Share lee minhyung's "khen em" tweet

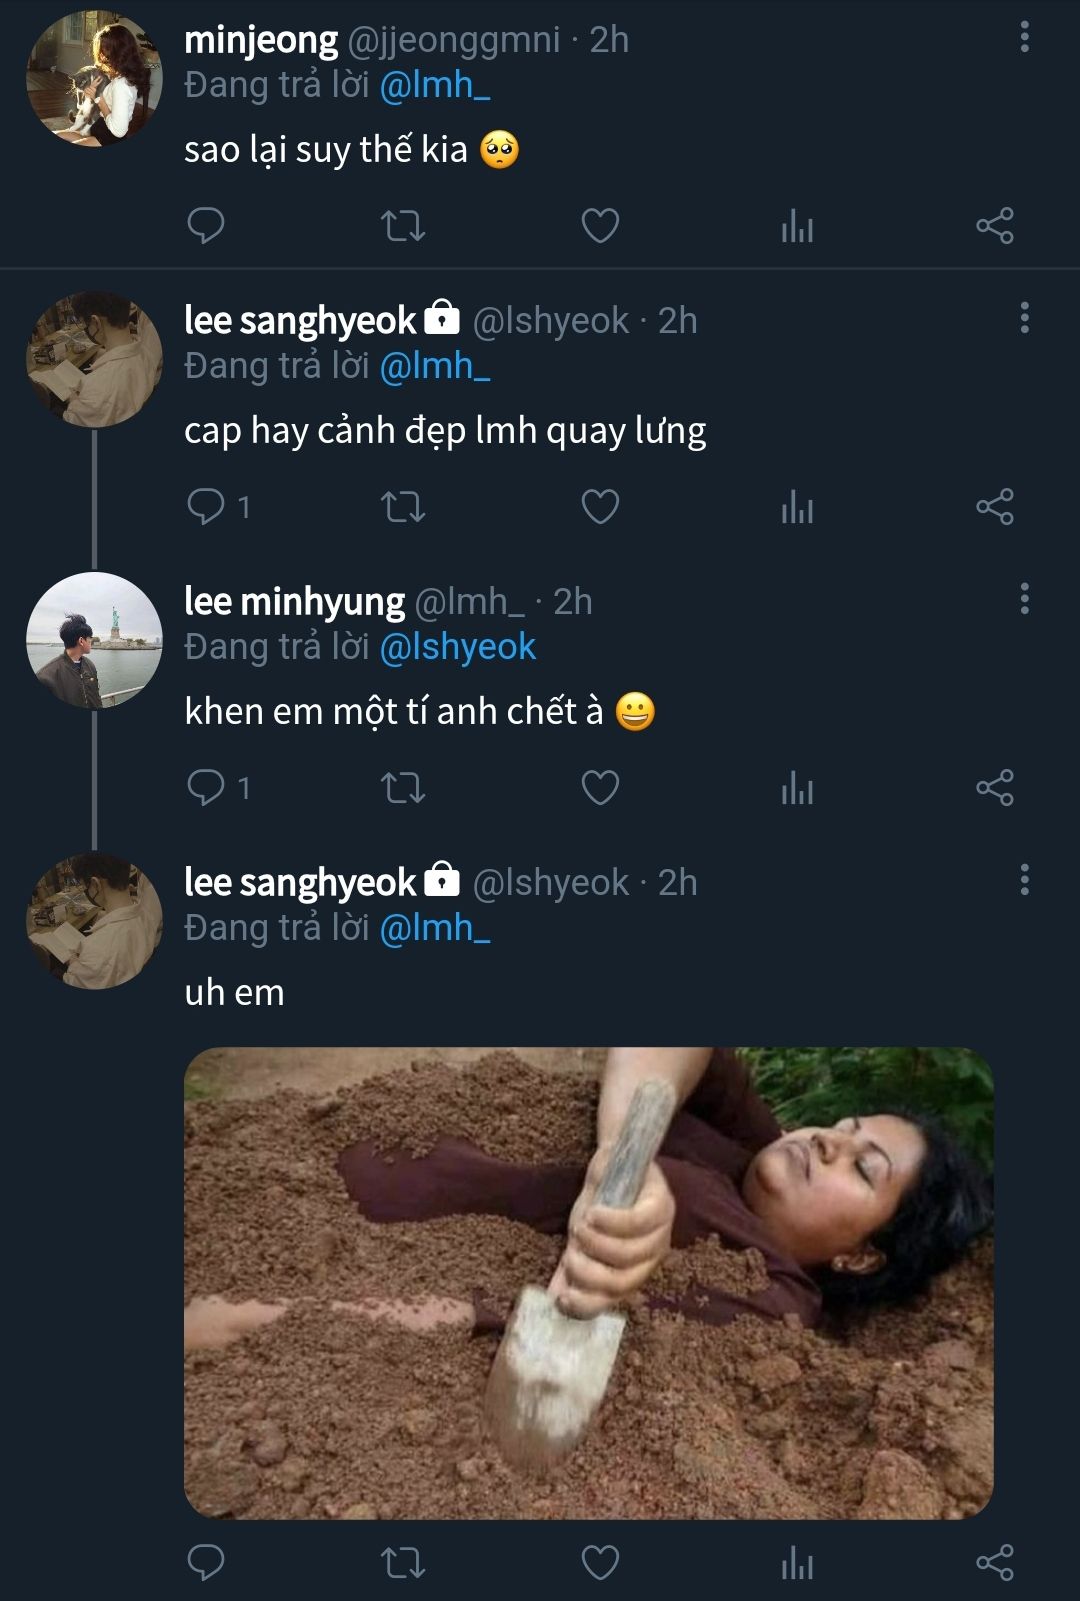pos(994,788)
